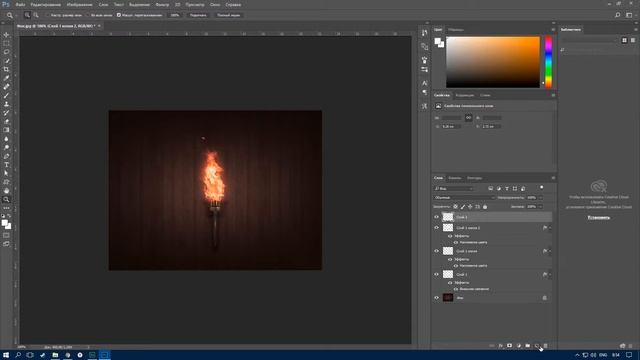Toggle layer filtering switch in Layers panel
The width and height of the screenshot is (640, 360).
(542, 187)
